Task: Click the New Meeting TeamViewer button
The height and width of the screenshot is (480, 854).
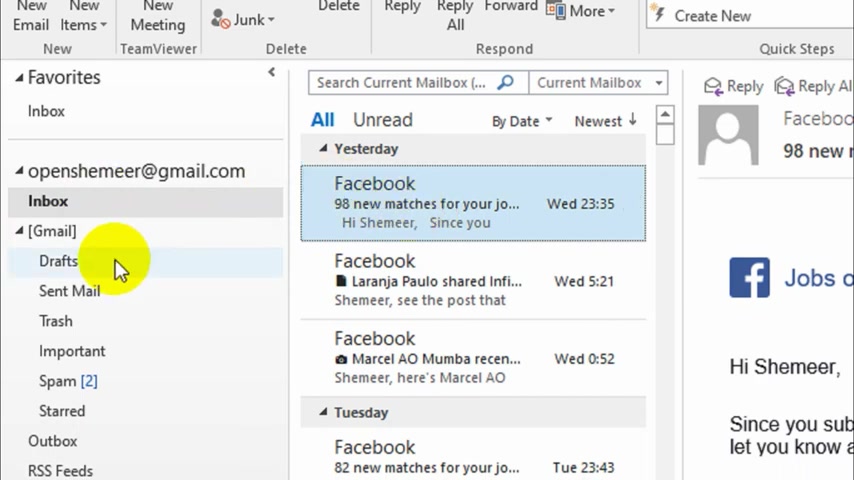Action: coord(158,15)
